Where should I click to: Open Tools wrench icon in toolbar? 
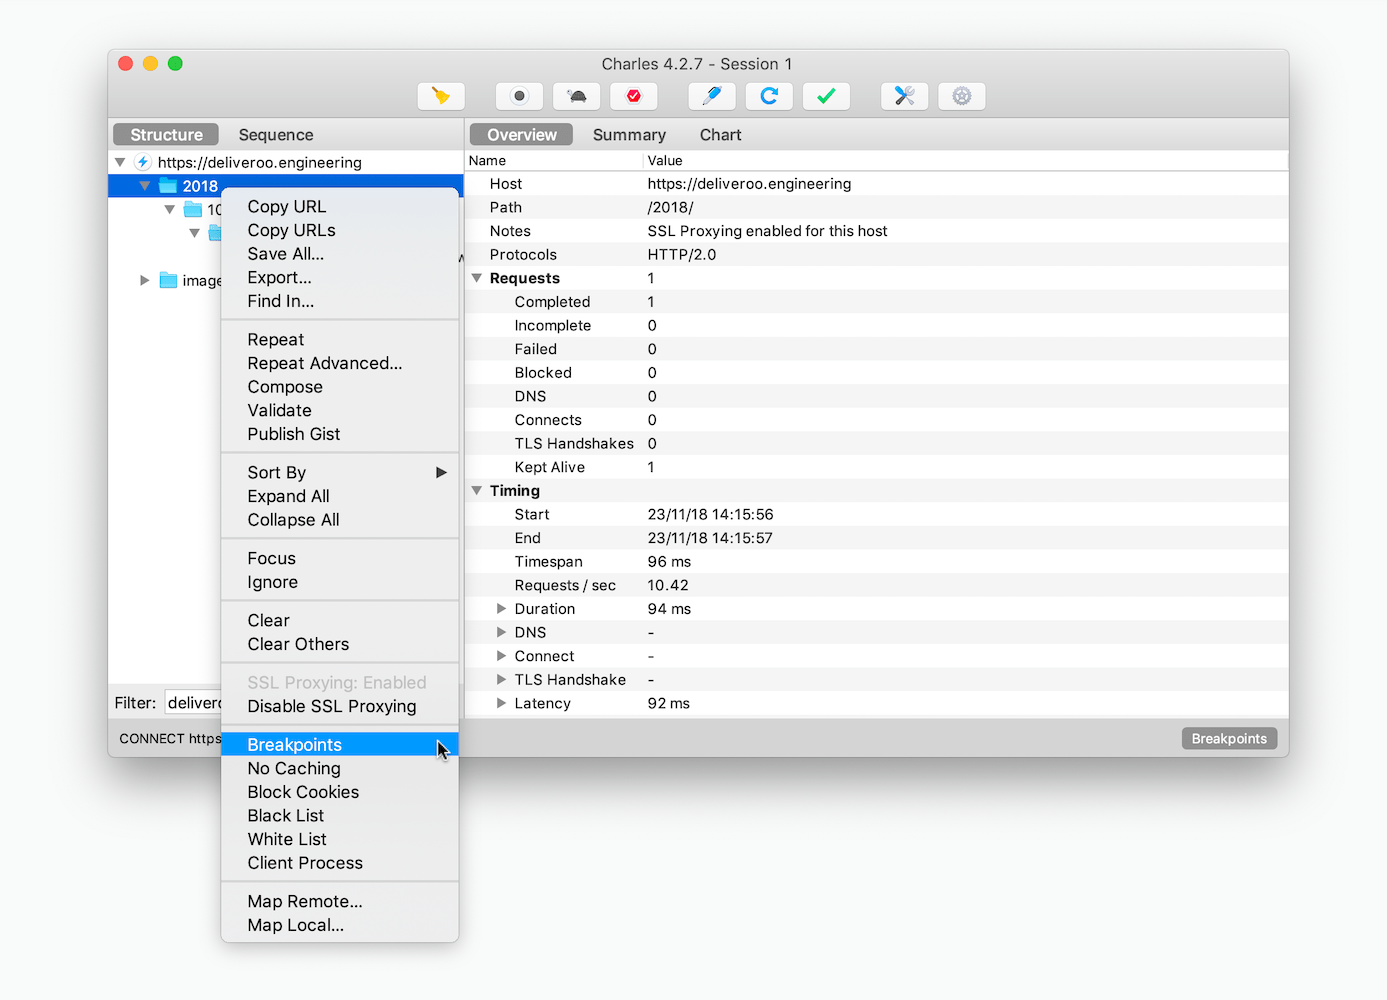904,96
